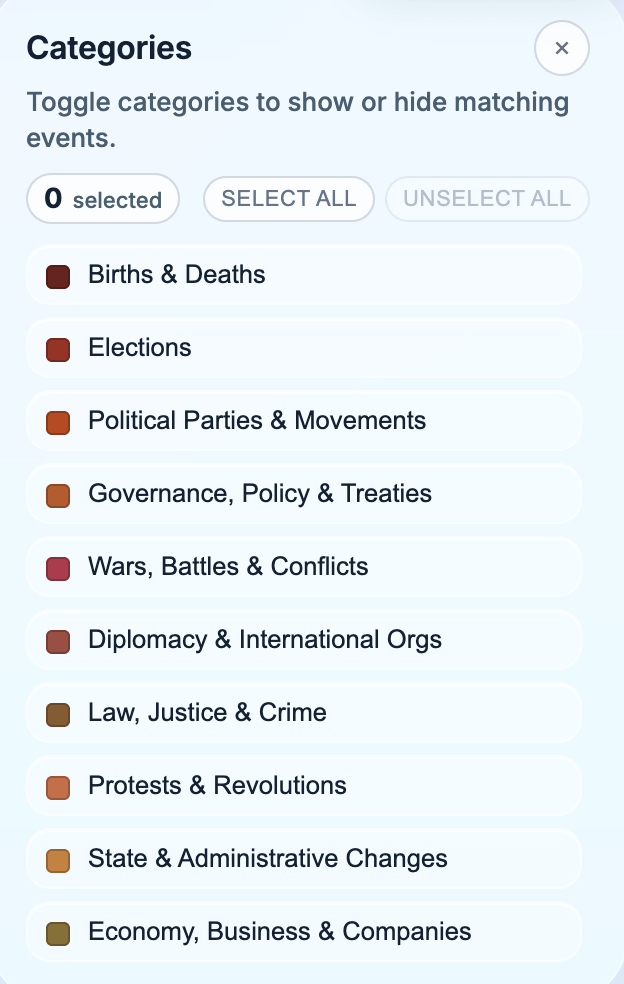Screen dimensions: 624x984
Task: Click UNSELECT ALL to clear categories
Action: 487,199
